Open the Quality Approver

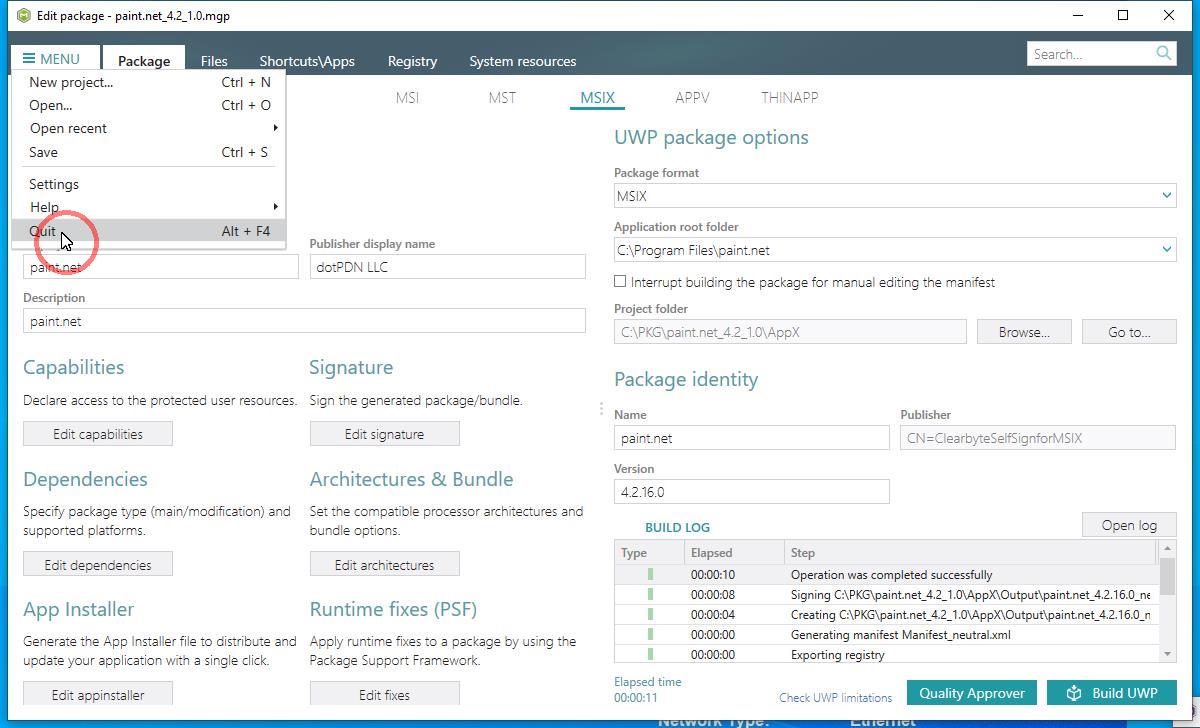pos(971,693)
